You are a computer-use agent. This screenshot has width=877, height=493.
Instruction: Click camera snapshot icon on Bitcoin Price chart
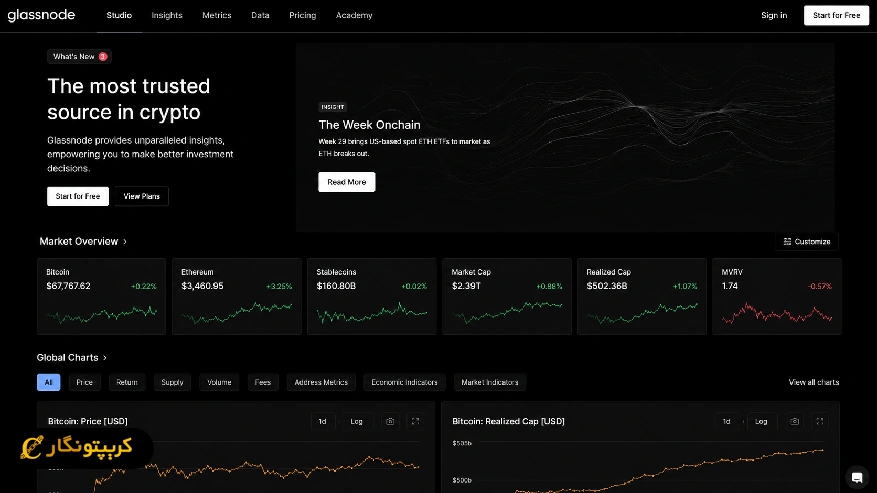[390, 421]
